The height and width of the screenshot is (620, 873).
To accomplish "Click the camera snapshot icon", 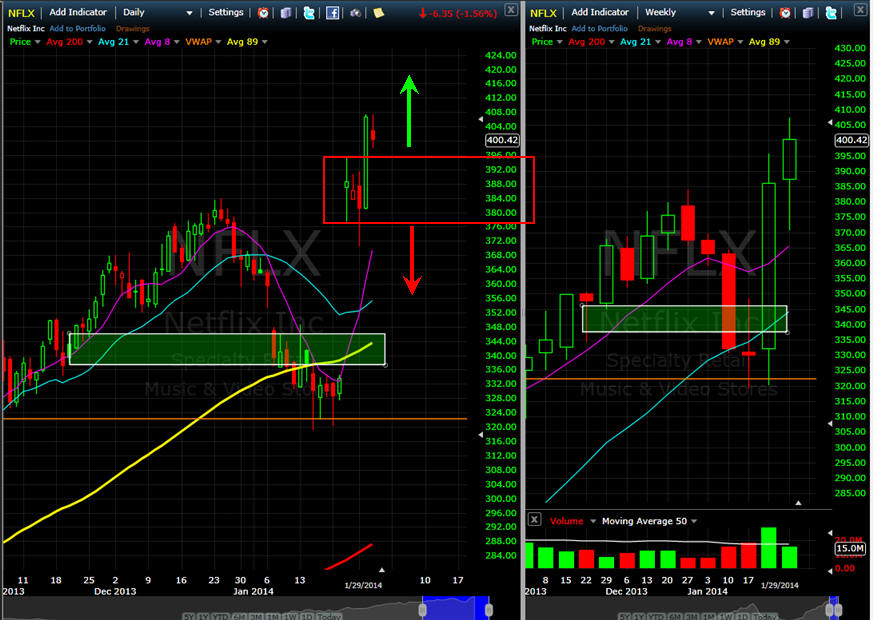I will pos(355,13).
